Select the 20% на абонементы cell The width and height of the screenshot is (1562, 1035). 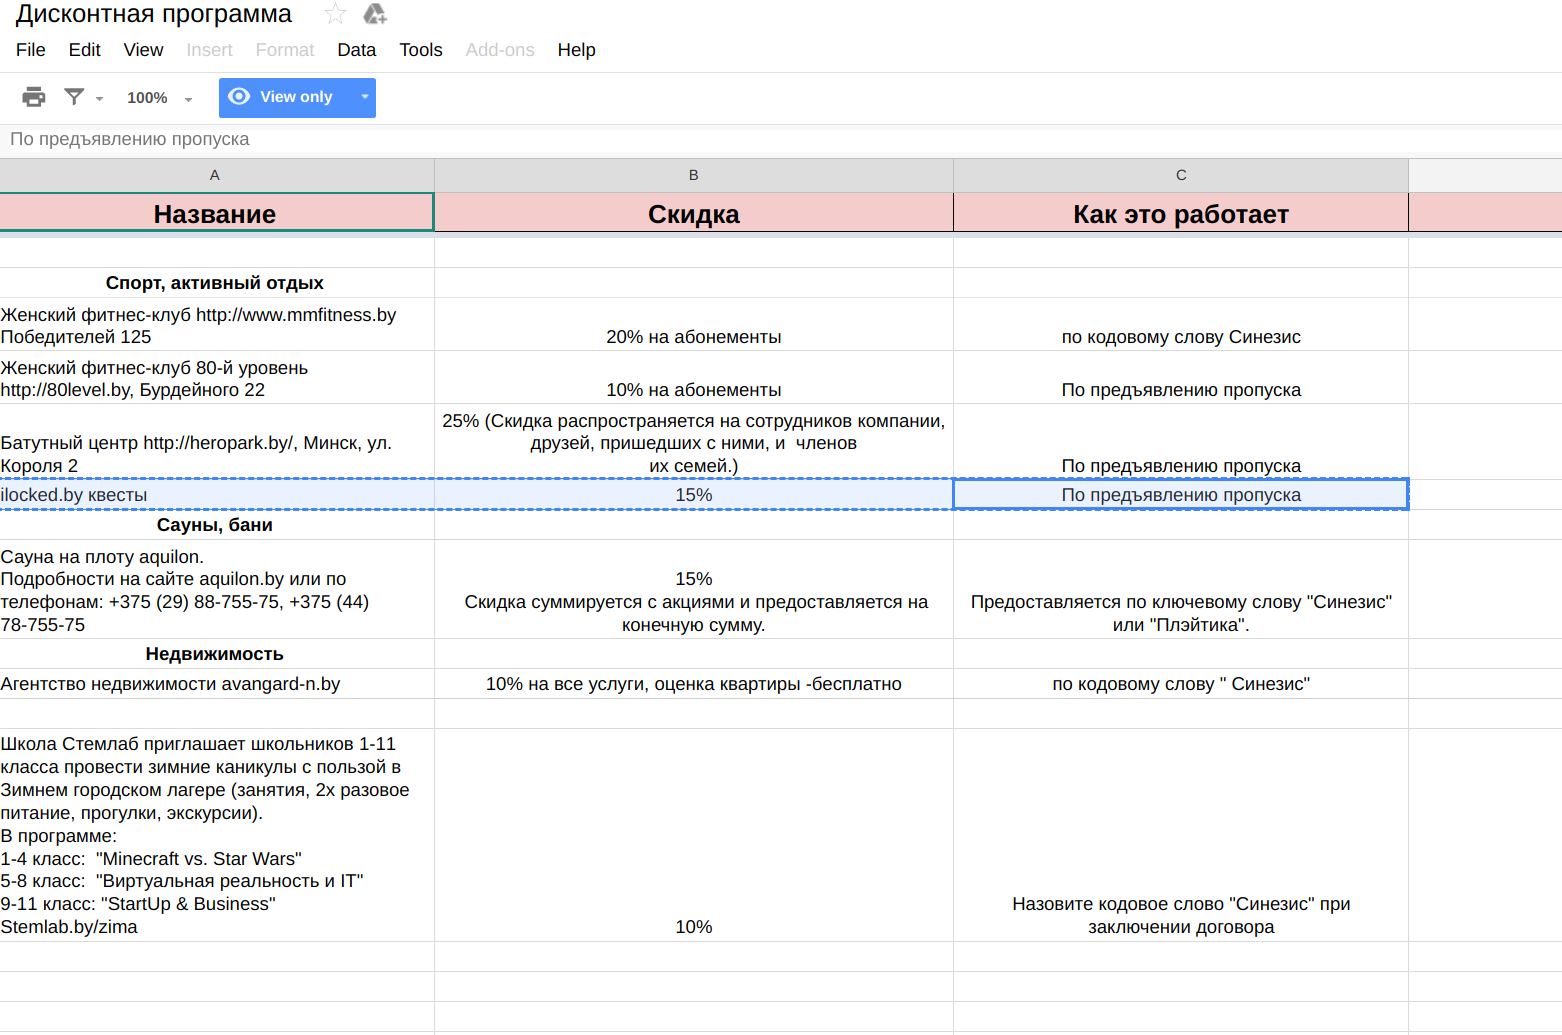click(x=694, y=325)
